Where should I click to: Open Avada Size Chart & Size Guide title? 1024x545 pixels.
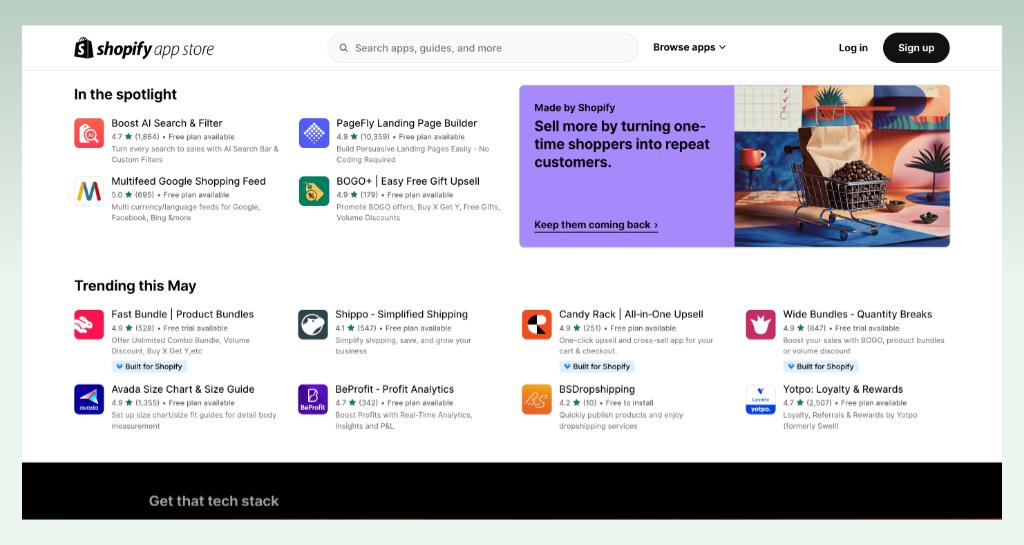pyautogui.click(x=183, y=389)
